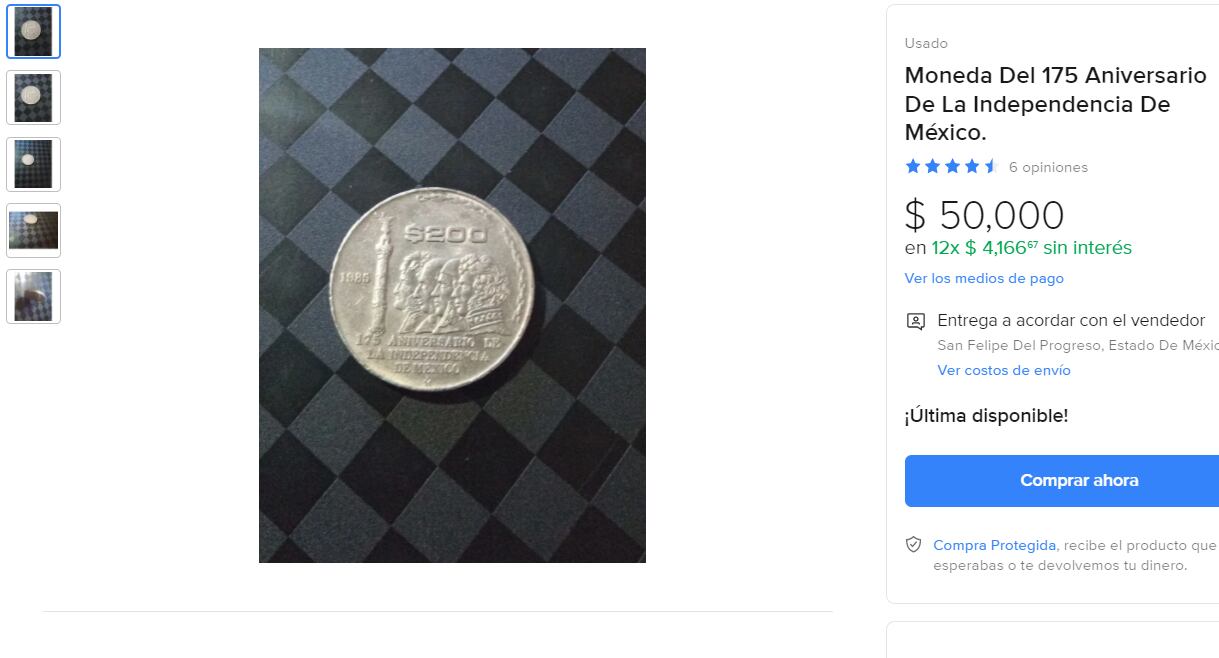Select the highlighted first coin thumbnail
This screenshot has width=1219, height=658.
[x=33, y=31]
